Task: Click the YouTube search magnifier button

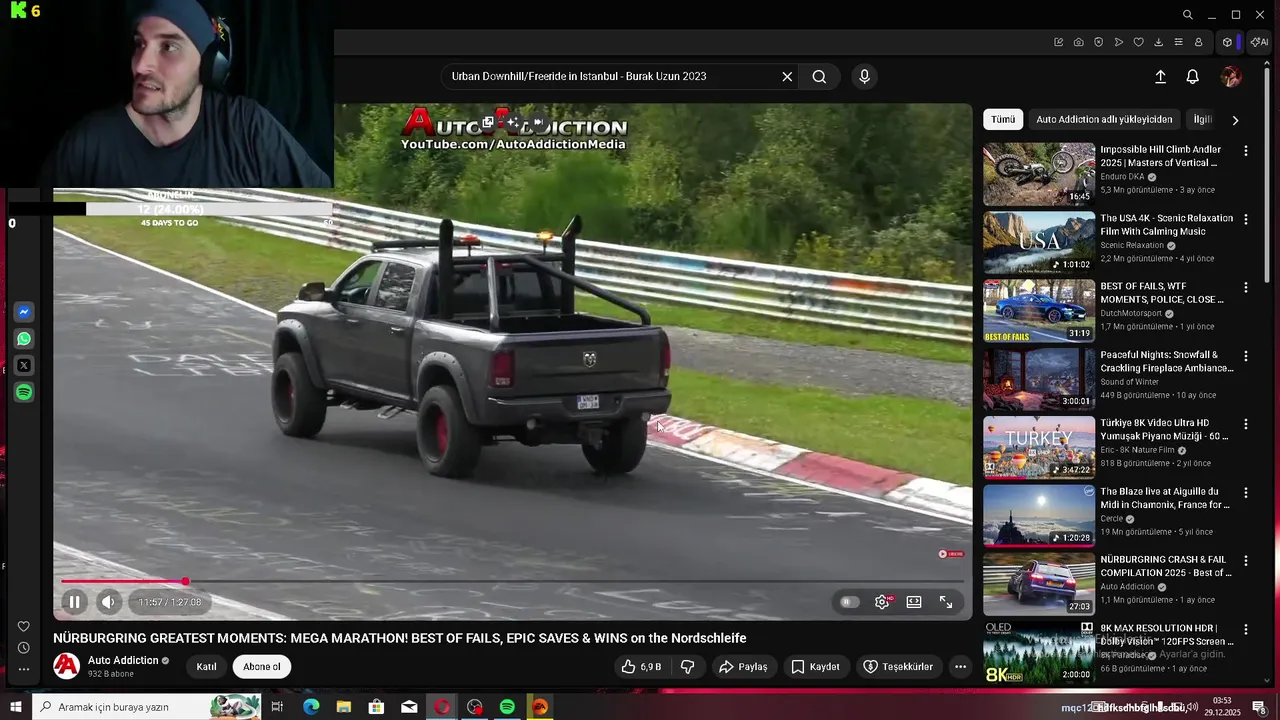Action: (819, 76)
